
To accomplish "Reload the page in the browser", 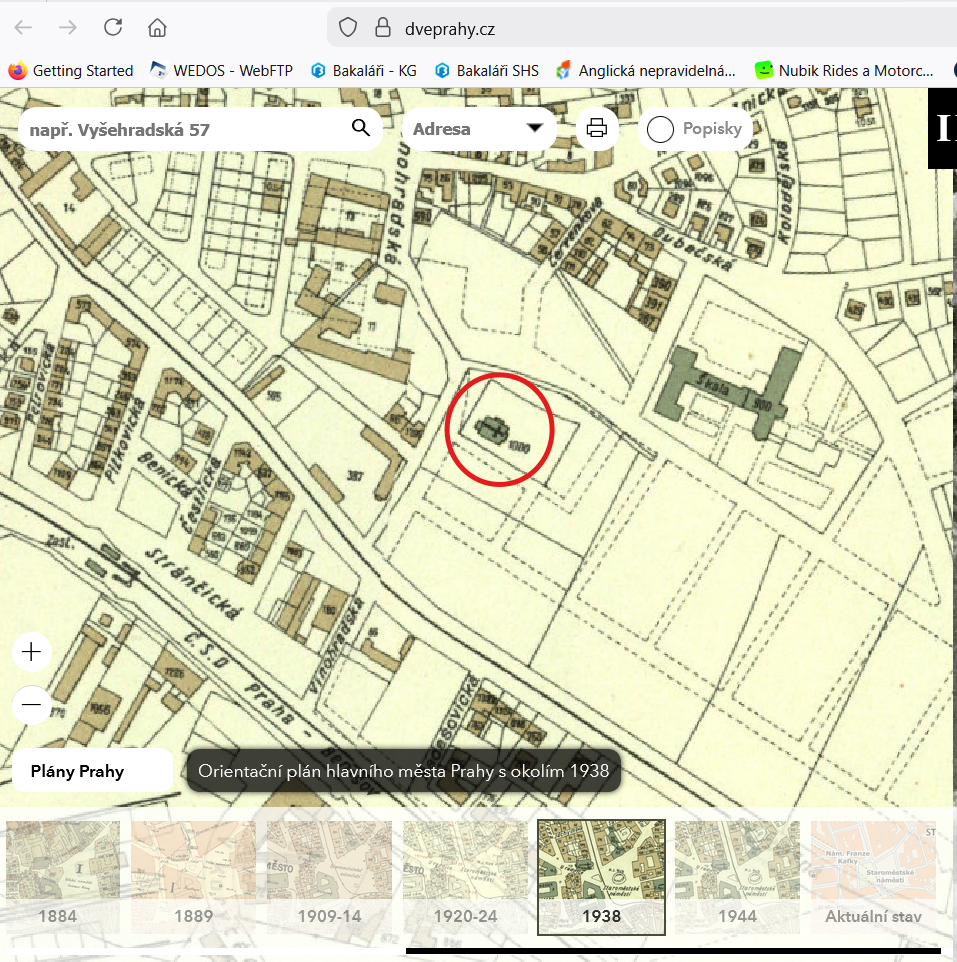I will pos(113,27).
